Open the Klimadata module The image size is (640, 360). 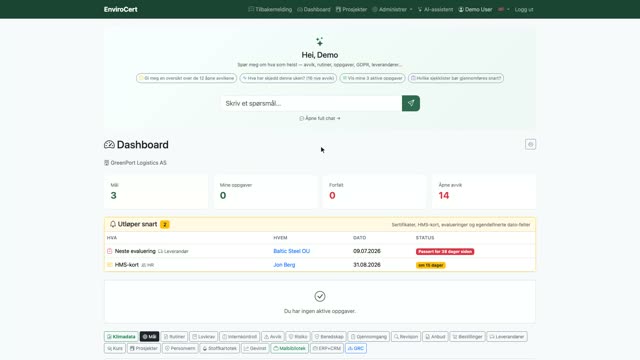(121, 337)
